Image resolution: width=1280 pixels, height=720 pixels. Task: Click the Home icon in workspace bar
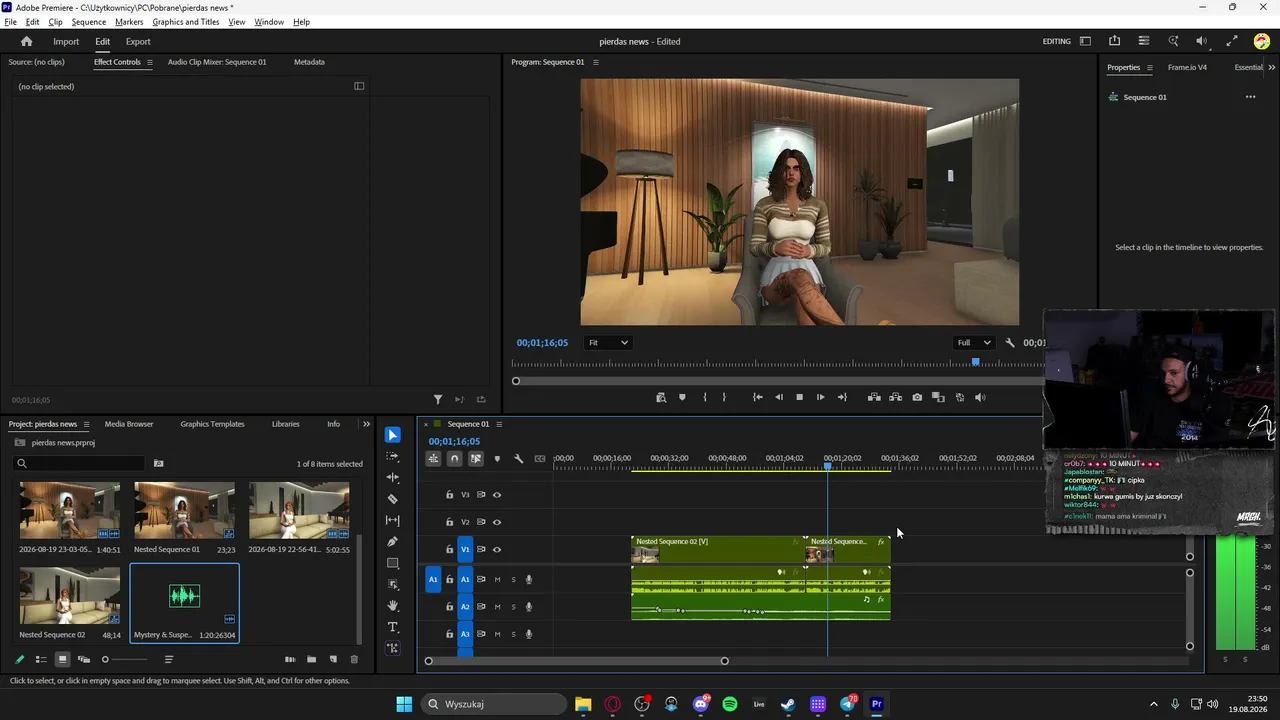27,42
